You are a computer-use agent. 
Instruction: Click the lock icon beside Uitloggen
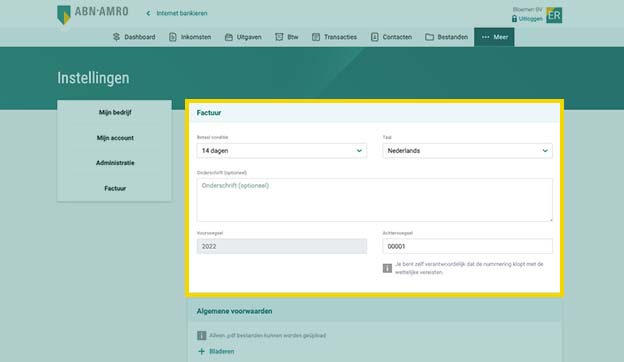coord(514,19)
